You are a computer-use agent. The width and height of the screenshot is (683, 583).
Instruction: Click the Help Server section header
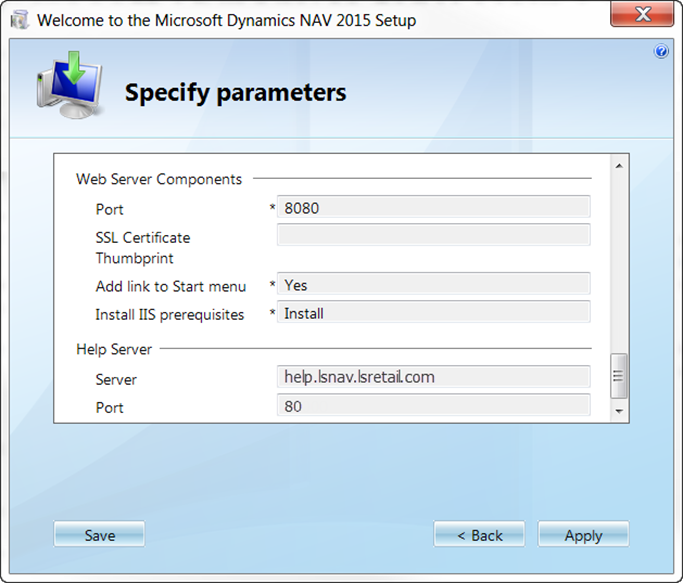pos(114,350)
